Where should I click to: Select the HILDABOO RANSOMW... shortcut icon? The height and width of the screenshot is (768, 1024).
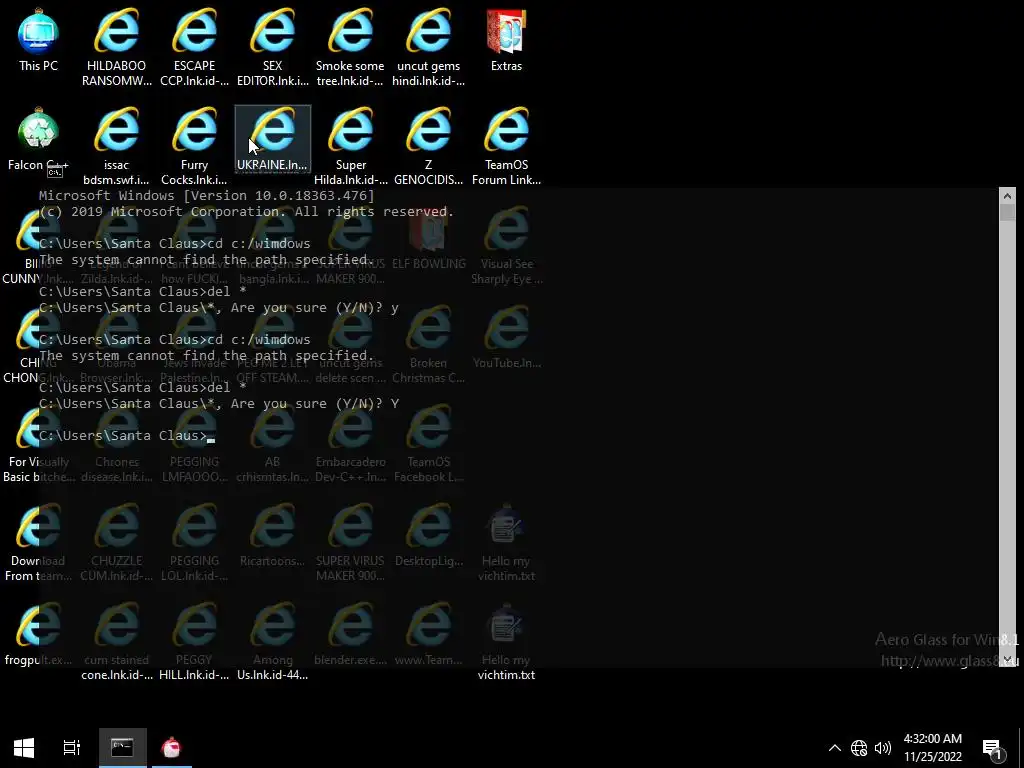116,47
